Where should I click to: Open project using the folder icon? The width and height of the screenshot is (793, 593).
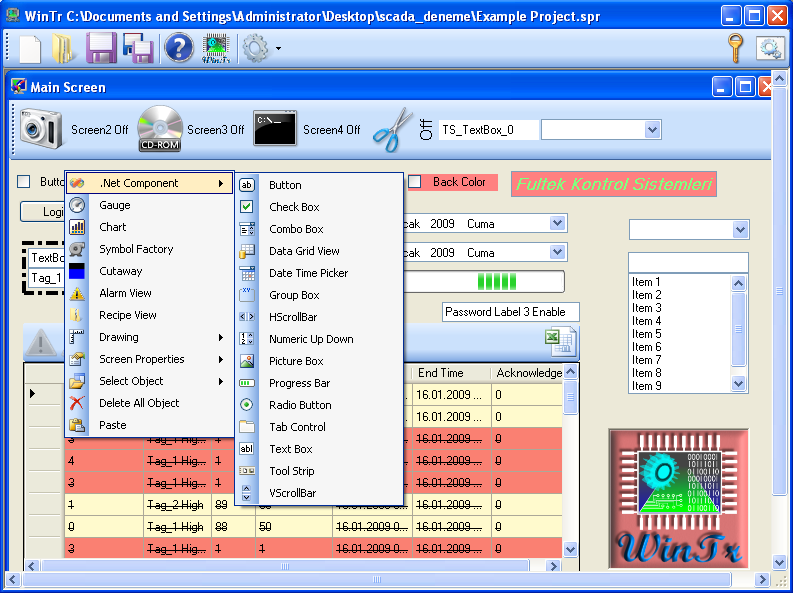(x=64, y=48)
